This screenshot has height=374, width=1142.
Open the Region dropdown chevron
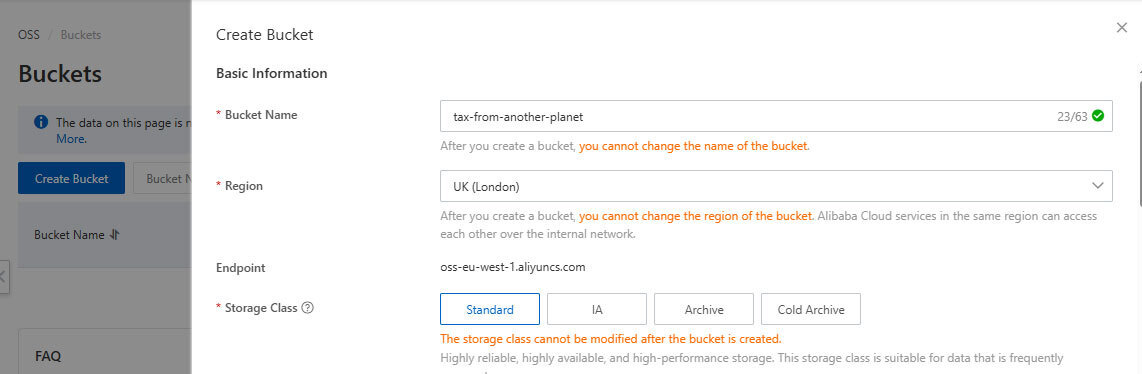(1098, 186)
